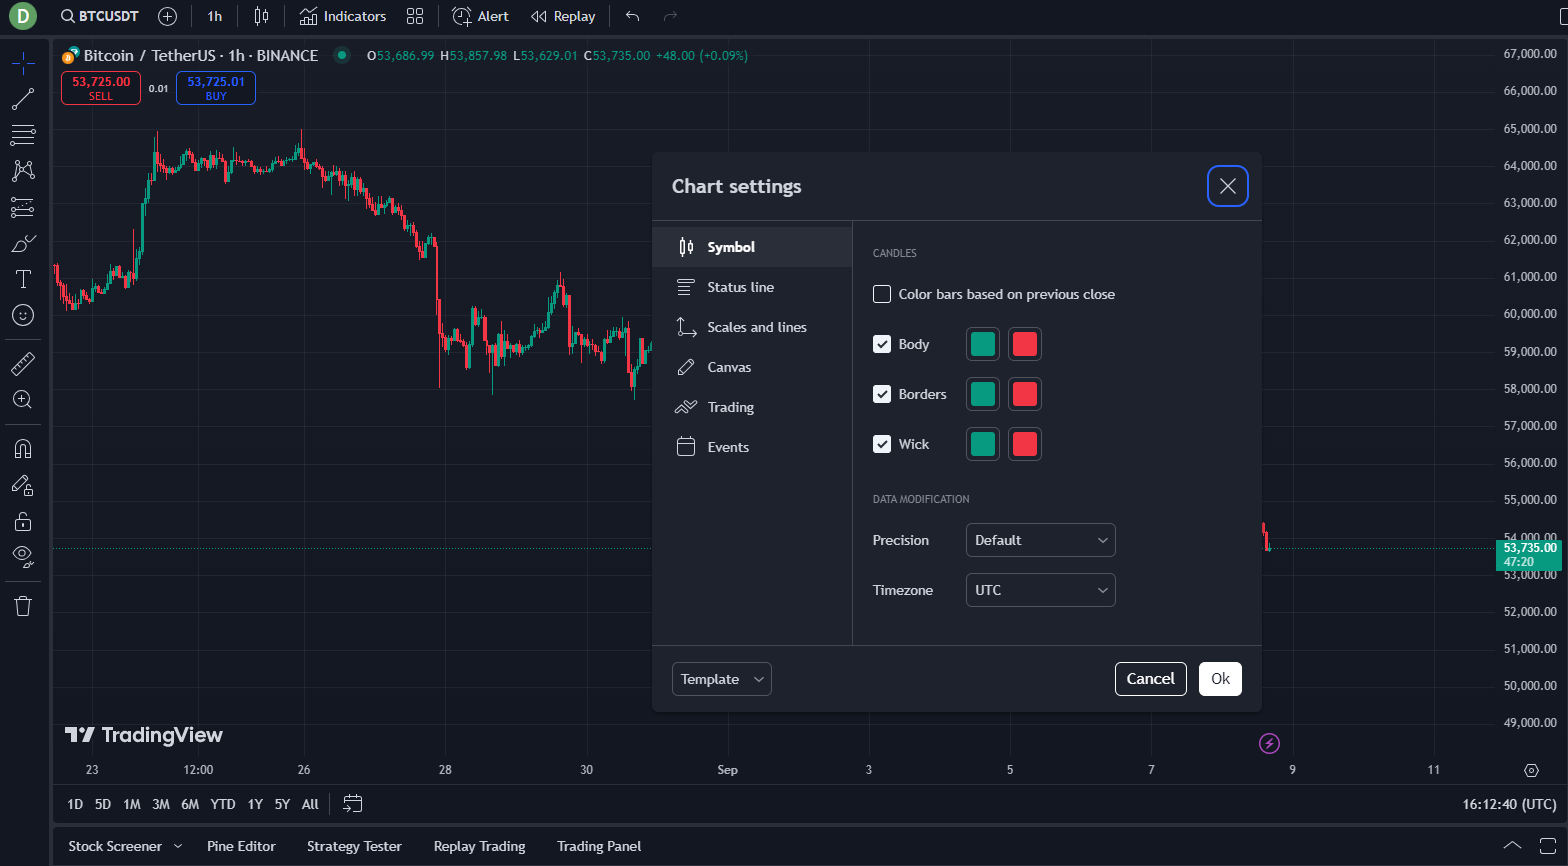
Task: Open the emoji icons tool
Action: click(23, 315)
